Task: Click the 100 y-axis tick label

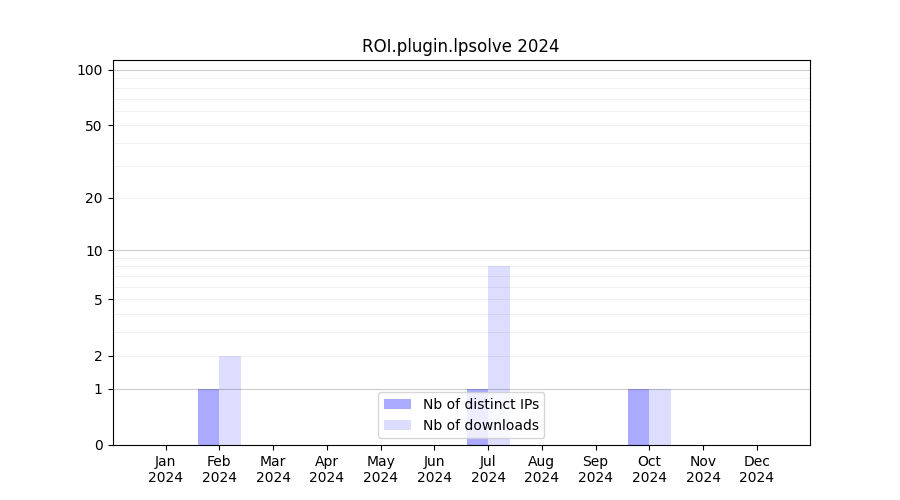Action: 90,70
